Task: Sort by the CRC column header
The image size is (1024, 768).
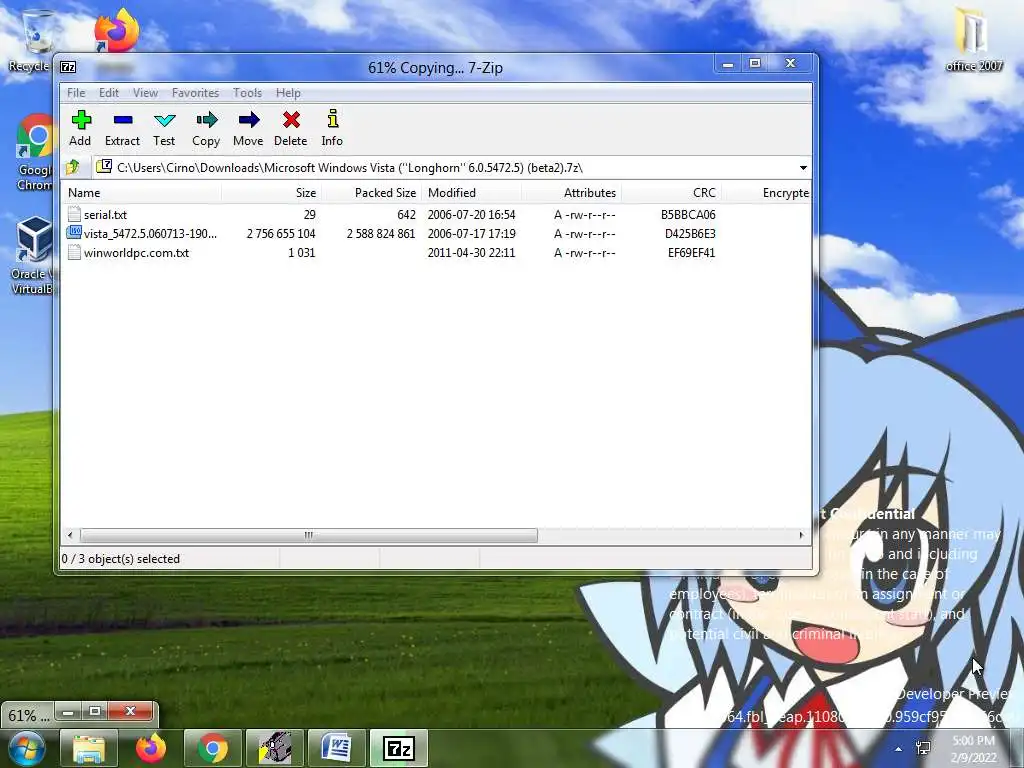Action: 671,193
